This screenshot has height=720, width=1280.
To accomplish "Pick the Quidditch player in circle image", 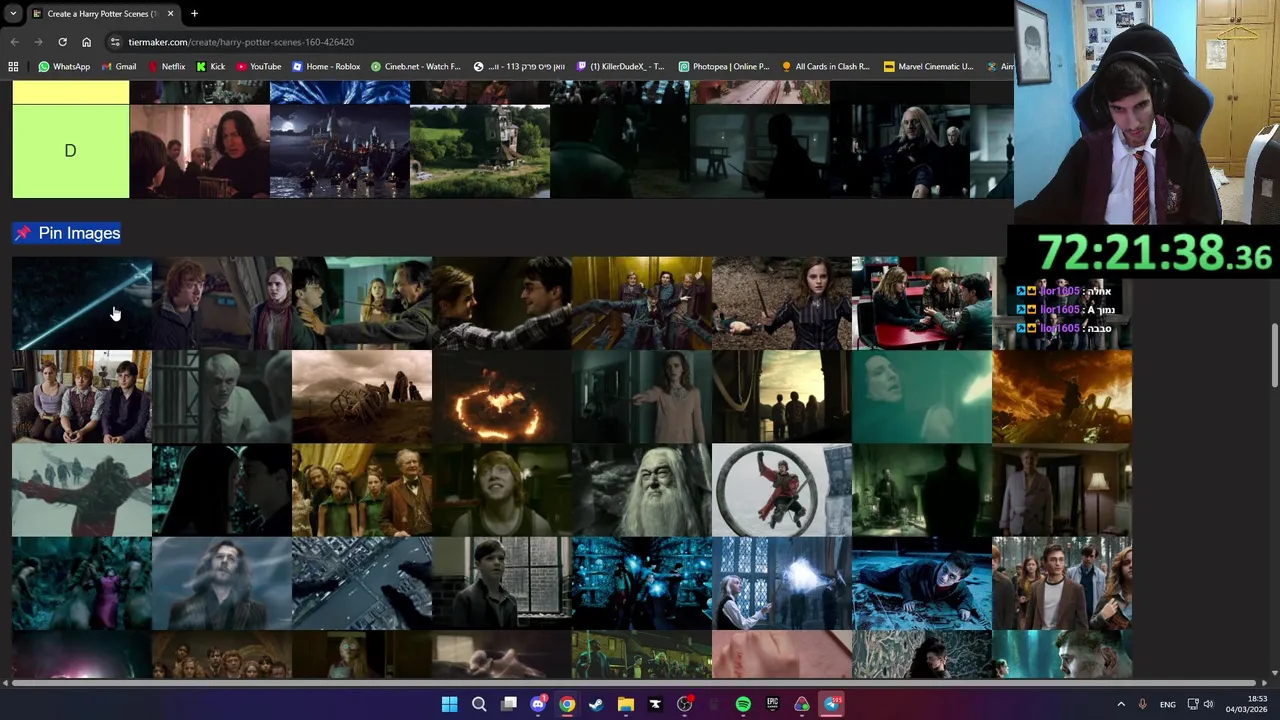I will coord(782,490).
